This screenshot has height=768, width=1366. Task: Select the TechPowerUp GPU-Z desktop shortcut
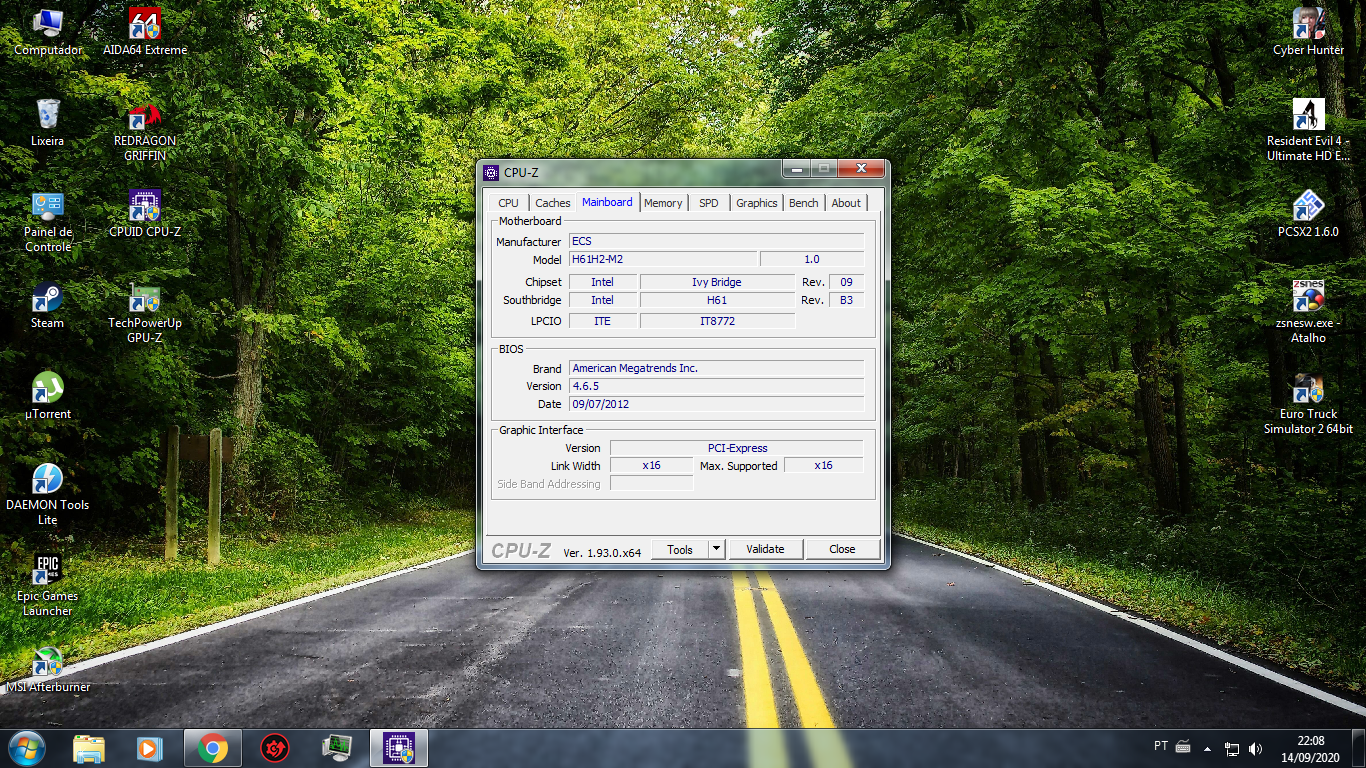tap(145, 313)
